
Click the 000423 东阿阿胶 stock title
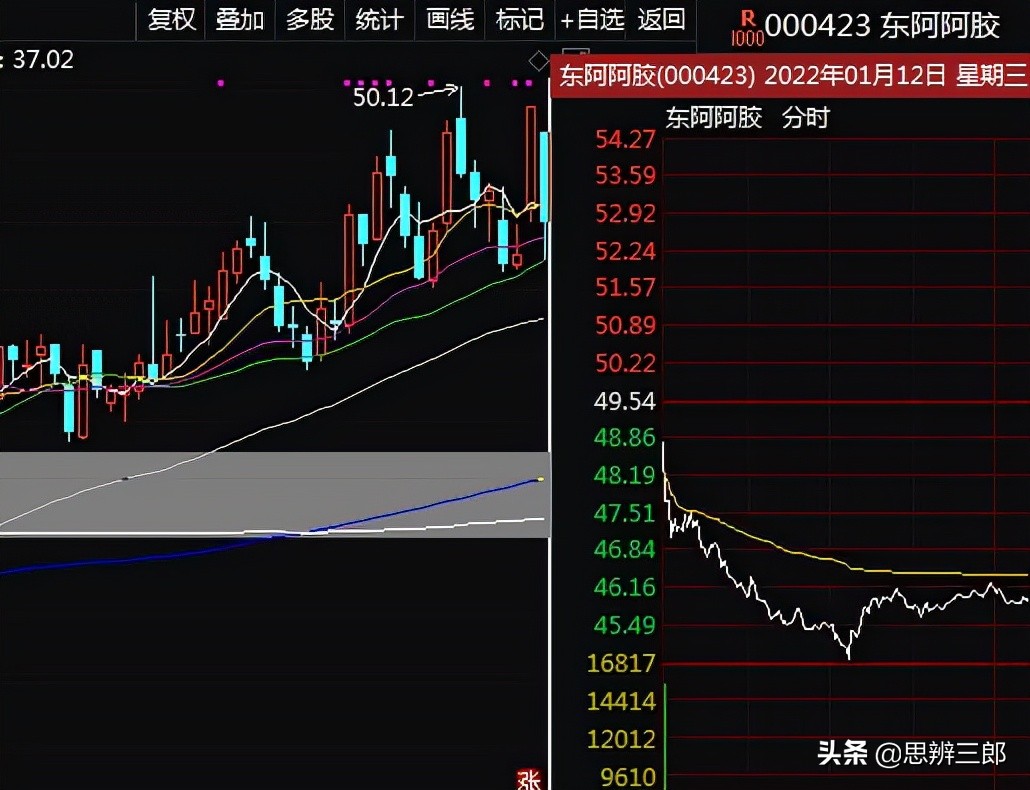[x=882, y=26]
